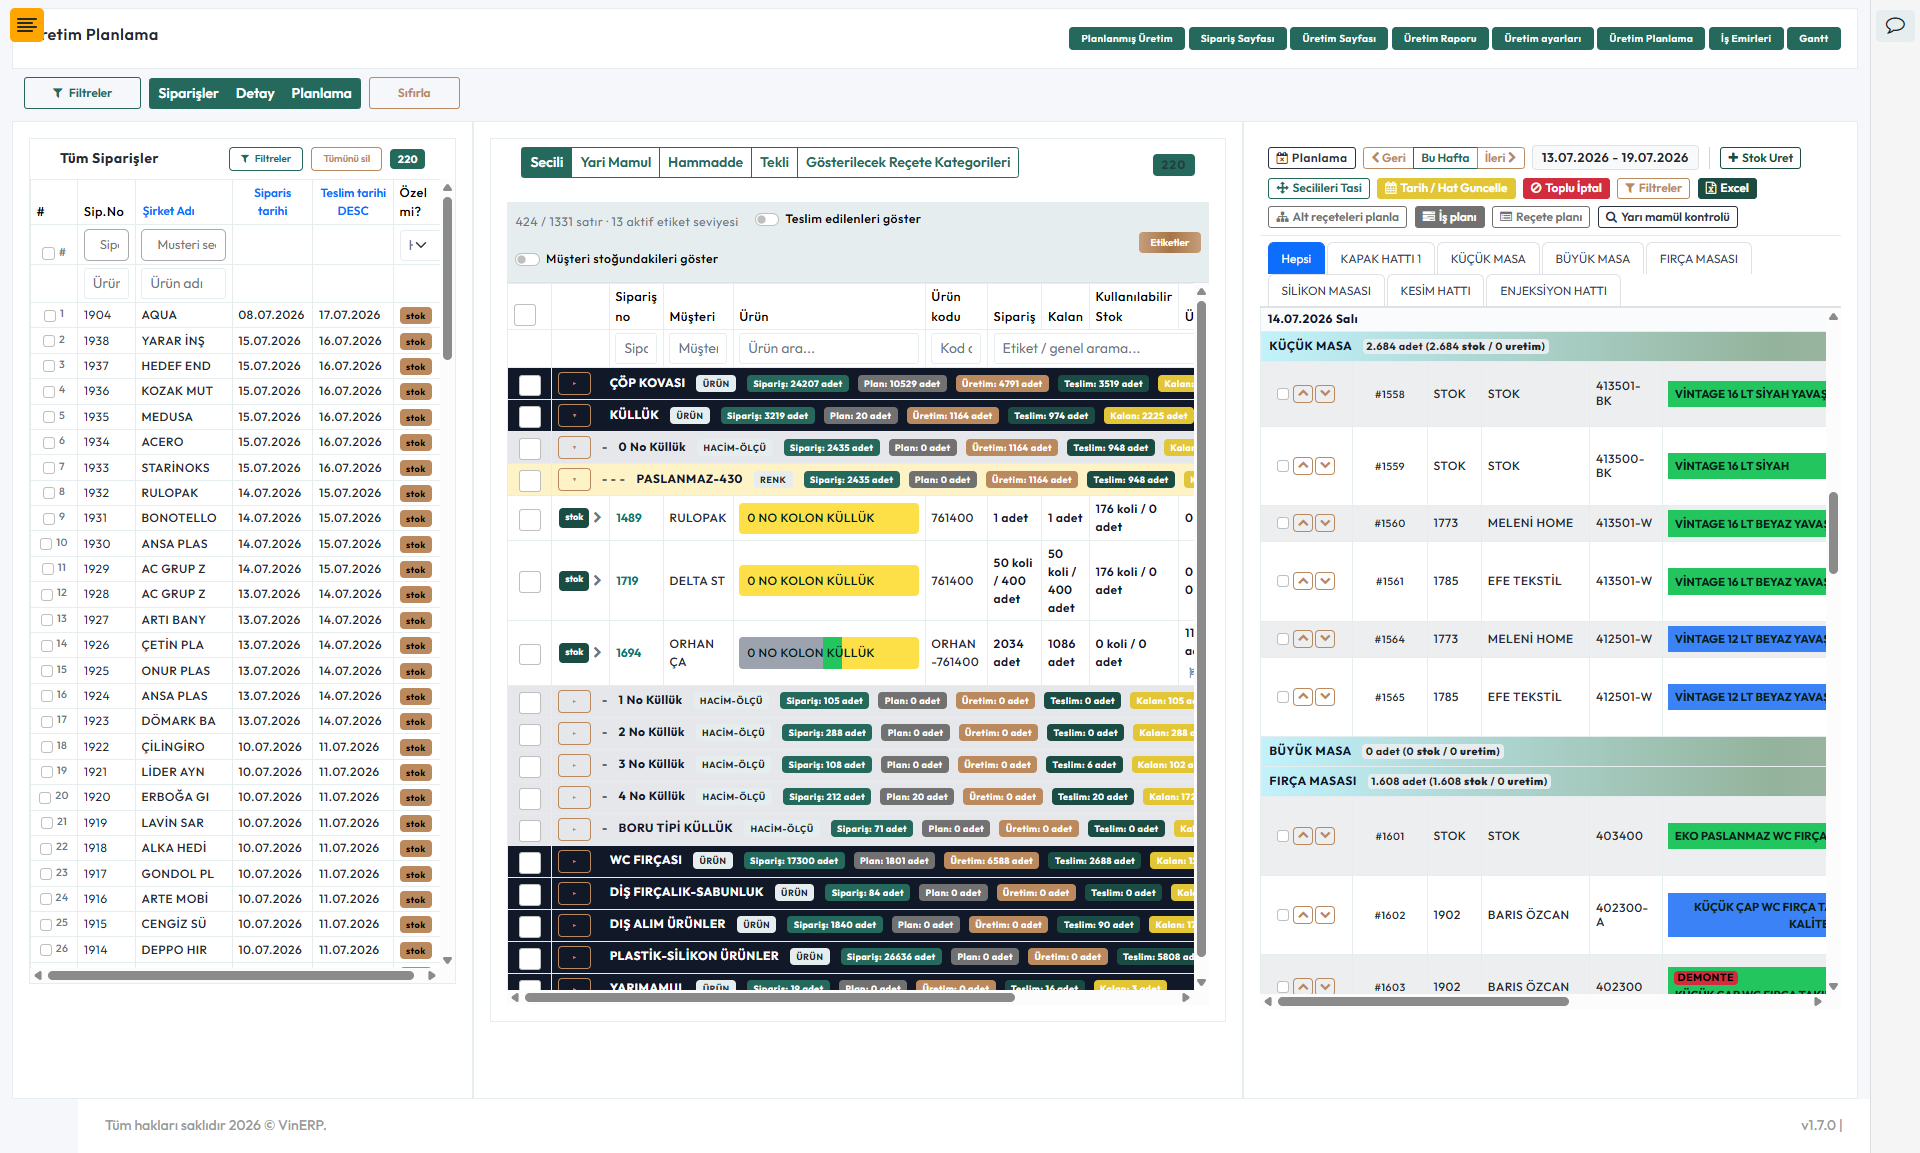Click the Müşteri search field in middle panel
The height and width of the screenshot is (1153, 1920).
click(x=697, y=349)
